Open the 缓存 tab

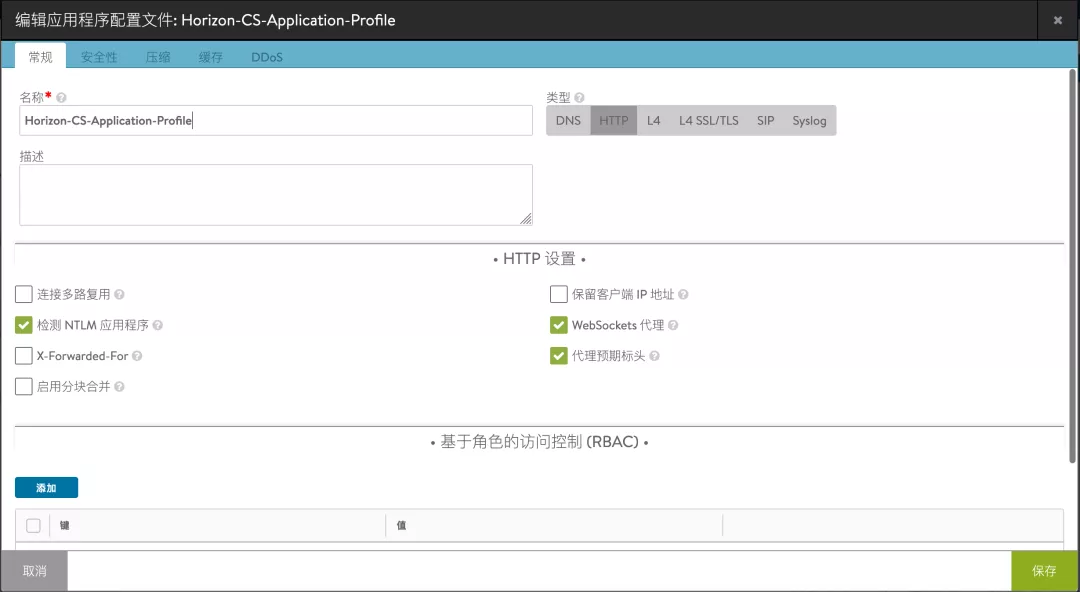(211, 57)
